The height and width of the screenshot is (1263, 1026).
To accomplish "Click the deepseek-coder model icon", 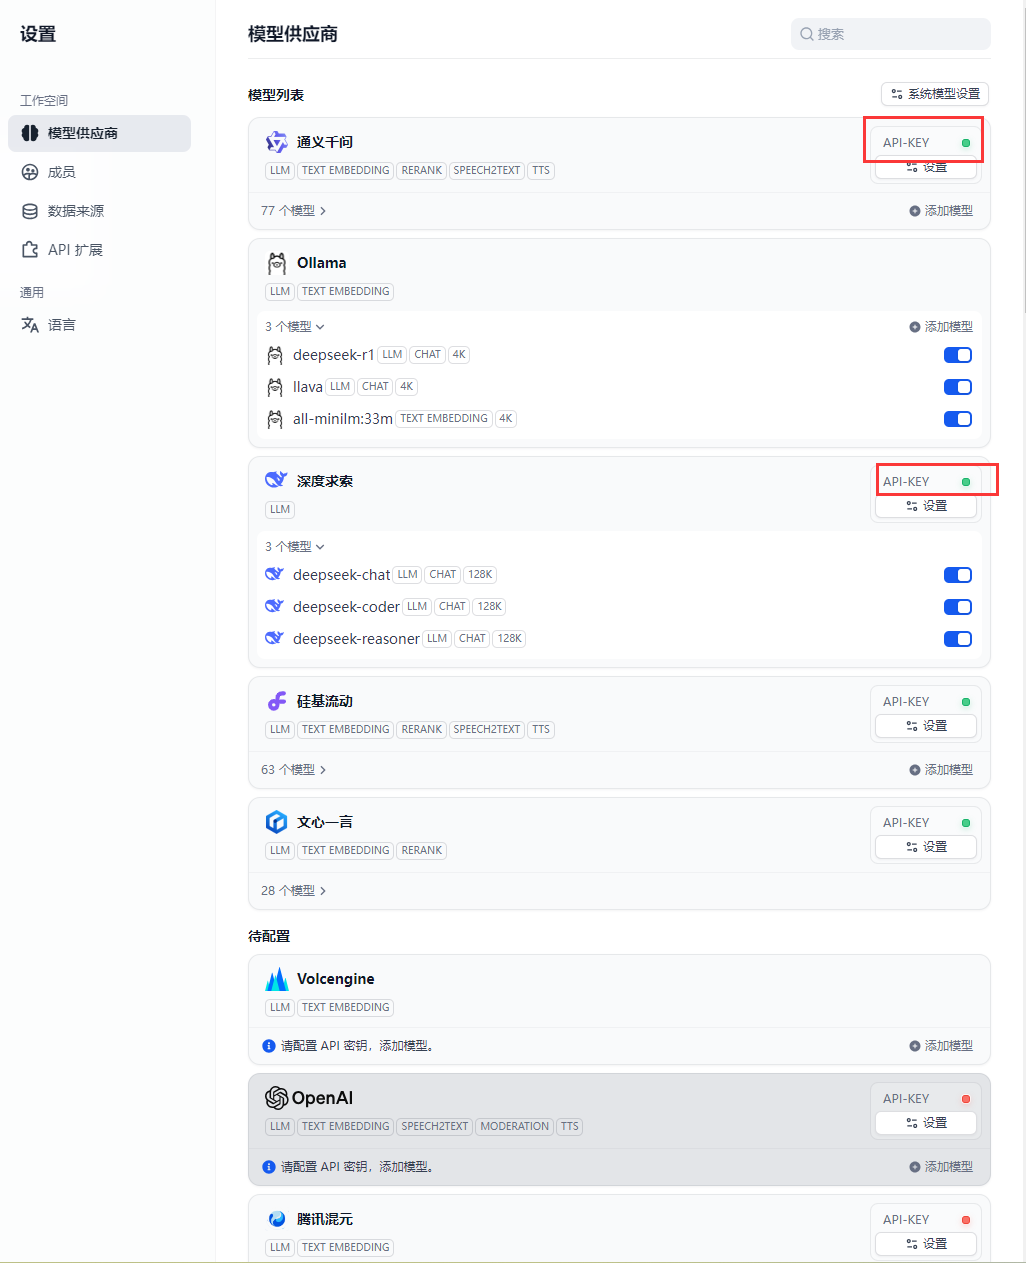I will pyautogui.click(x=274, y=606).
